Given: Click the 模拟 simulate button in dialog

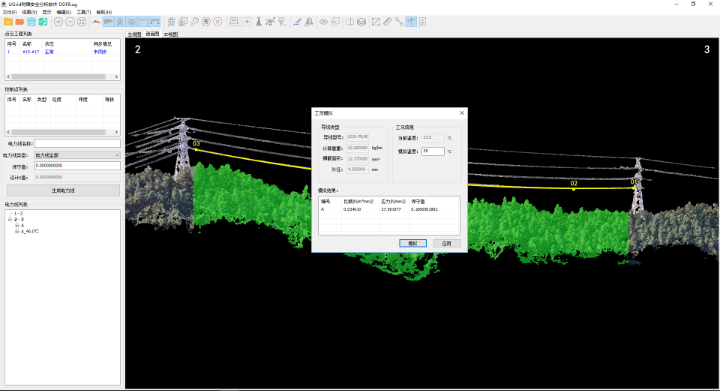Looking at the screenshot, I should 413,243.
